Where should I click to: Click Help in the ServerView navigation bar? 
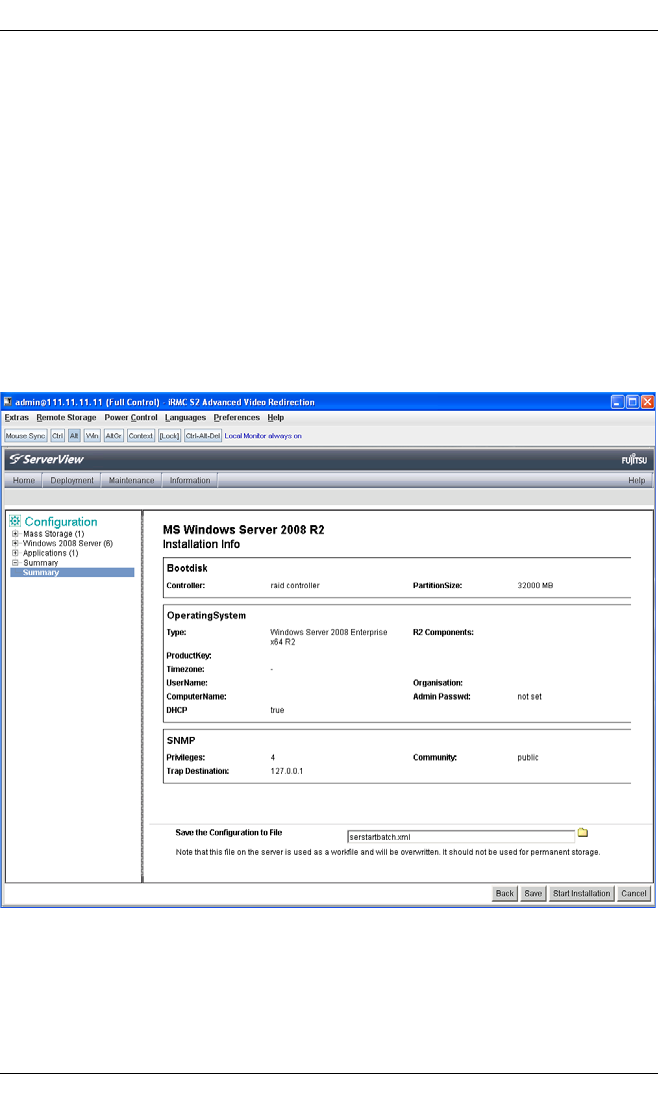(x=637, y=481)
